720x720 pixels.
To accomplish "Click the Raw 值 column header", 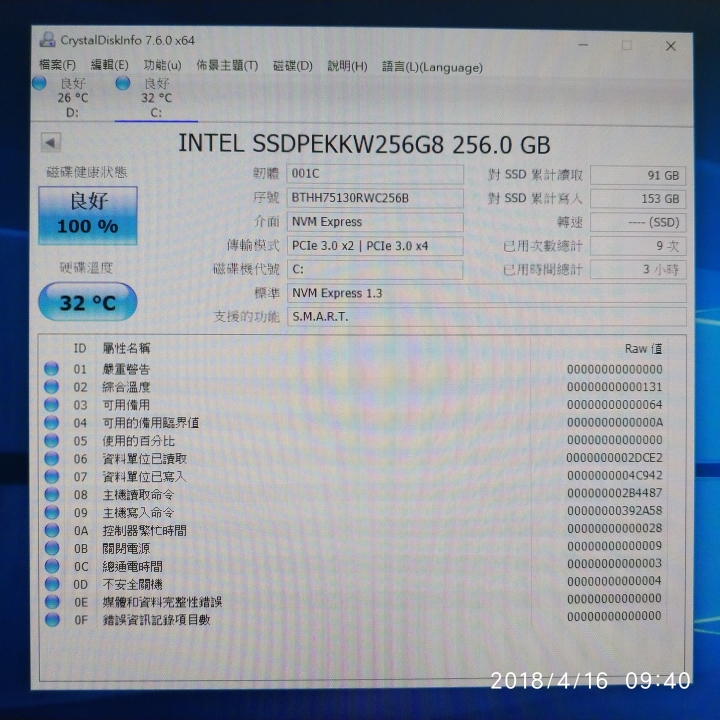I will tap(643, 349).
